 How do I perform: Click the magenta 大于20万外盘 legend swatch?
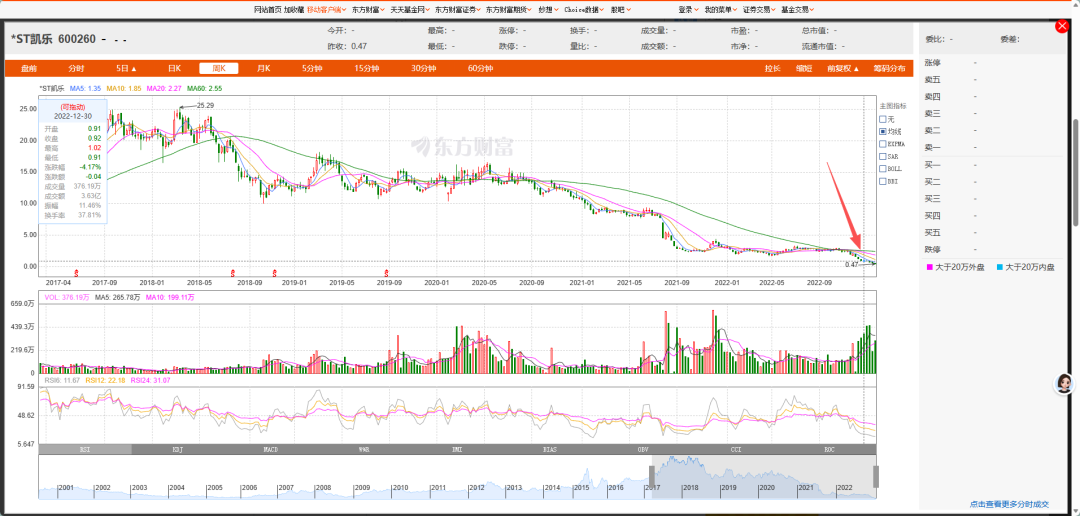click(x=929, y=267)
